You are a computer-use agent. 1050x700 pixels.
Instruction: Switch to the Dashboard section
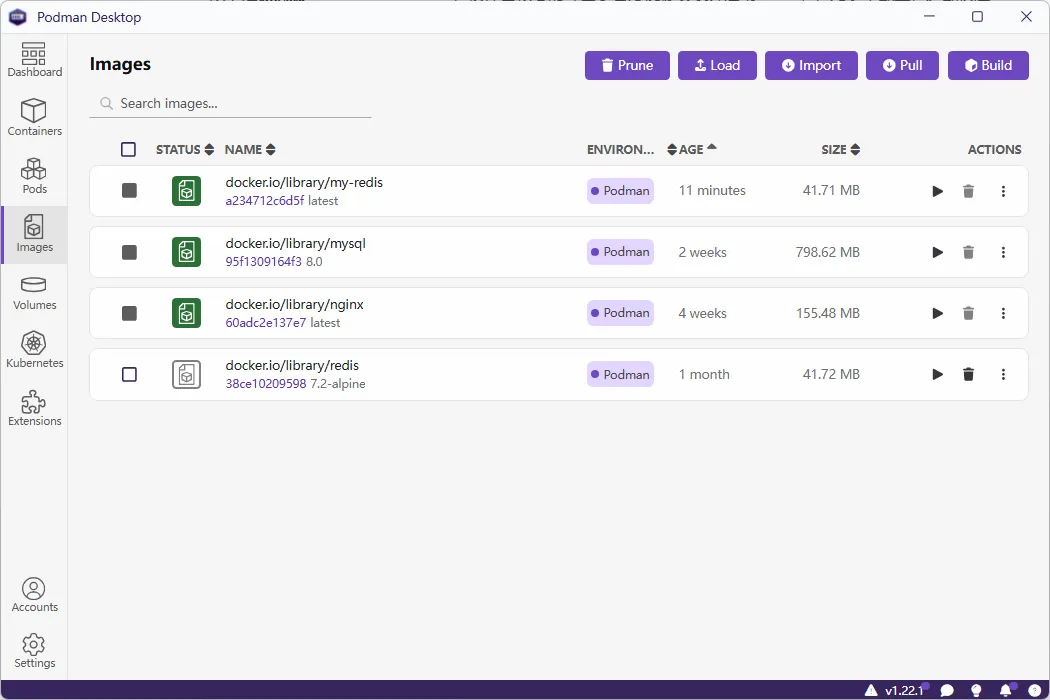click(34, 60)
